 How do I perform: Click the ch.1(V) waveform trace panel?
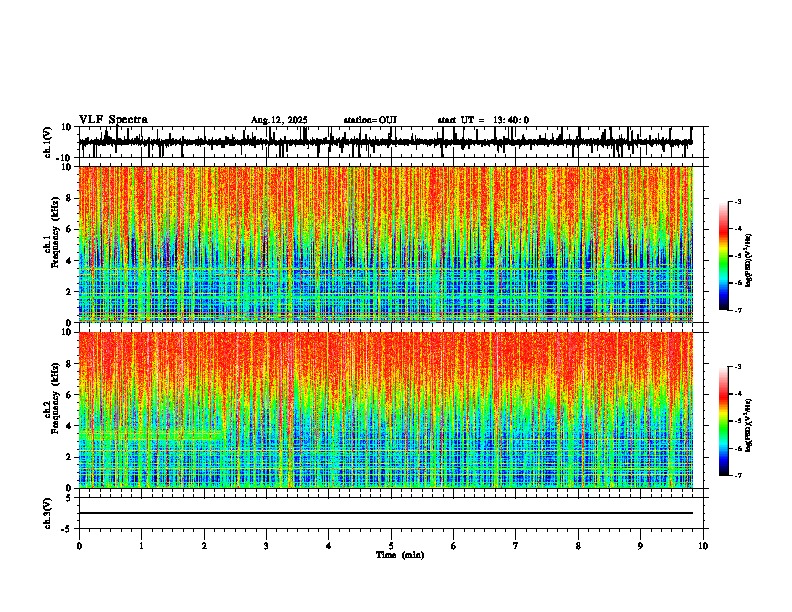tap(391, 142)
